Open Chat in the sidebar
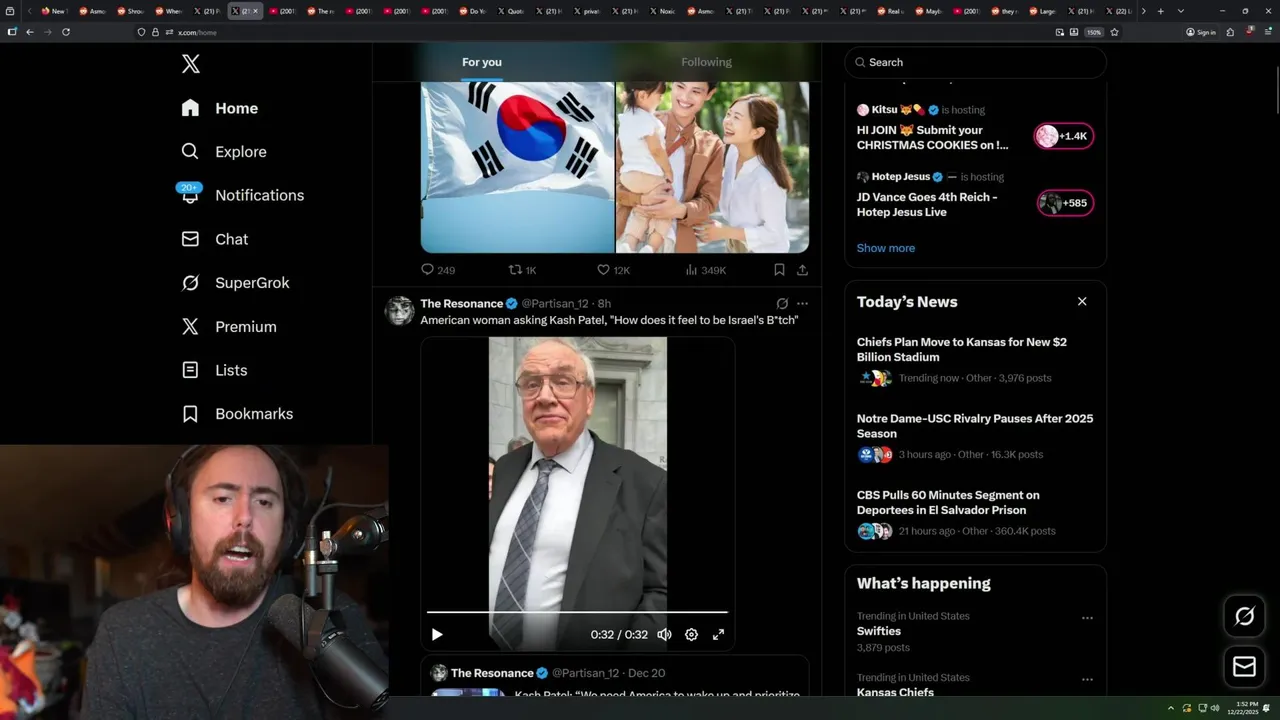The image size is (1280, 720). (215, 239)
